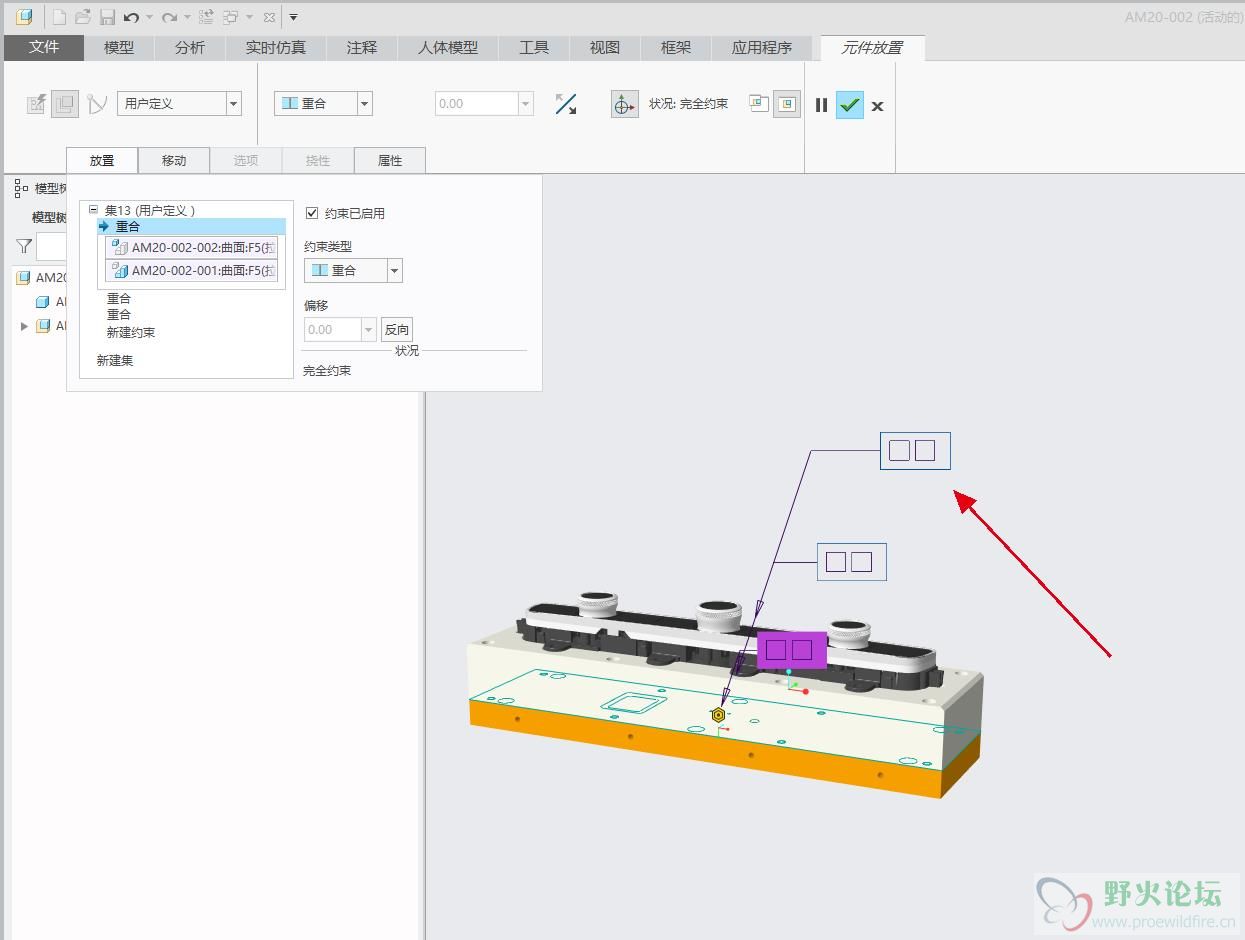
Task: Toggle the 3D dragger display
Action: point(625,104)
